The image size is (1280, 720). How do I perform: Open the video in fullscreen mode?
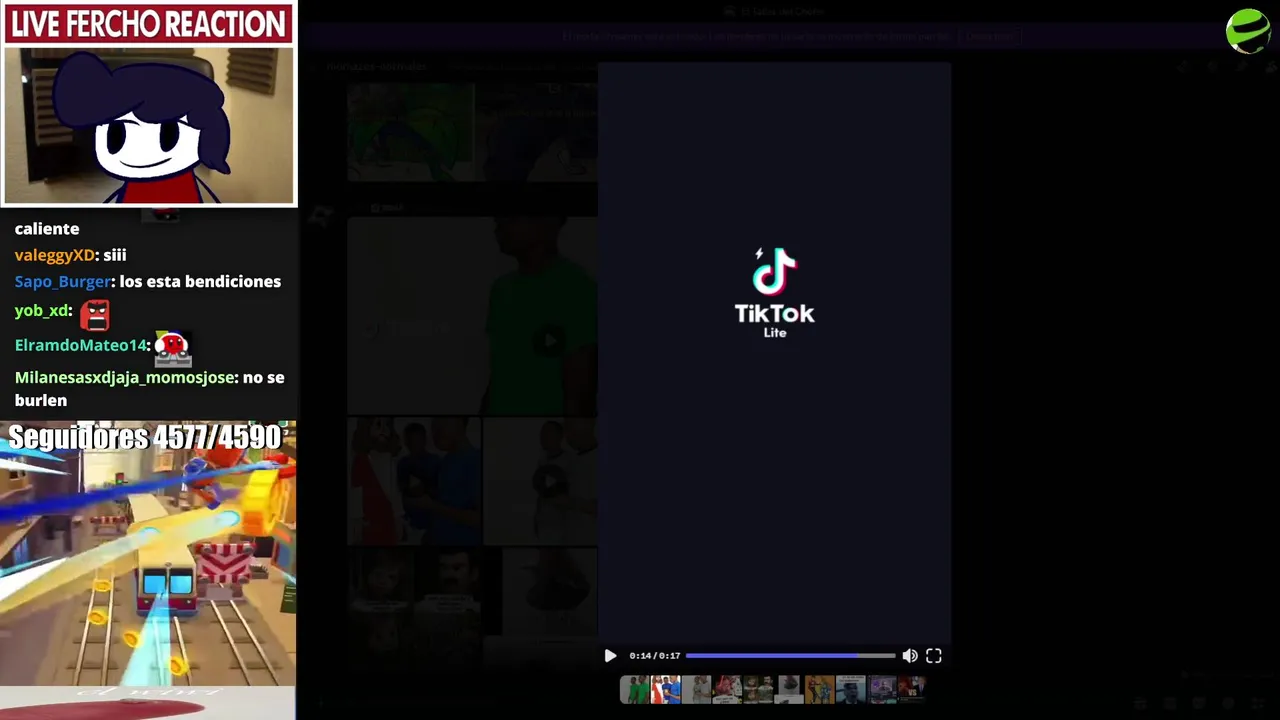tap(934, 656)
